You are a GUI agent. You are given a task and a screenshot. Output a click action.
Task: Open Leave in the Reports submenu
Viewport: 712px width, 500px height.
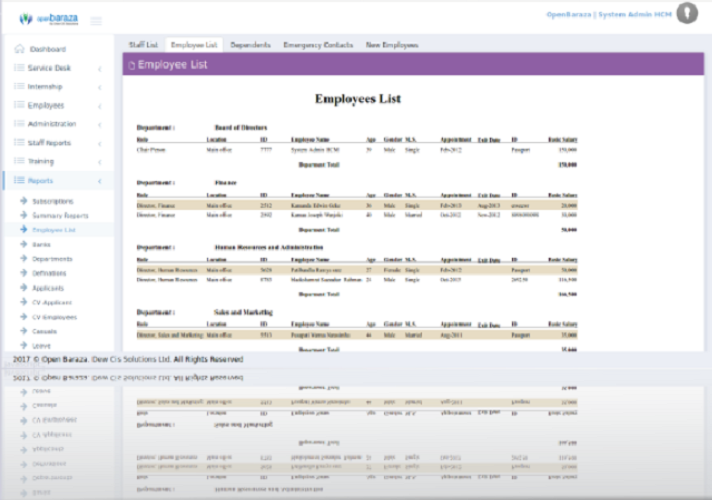click(x=41, y=346)
